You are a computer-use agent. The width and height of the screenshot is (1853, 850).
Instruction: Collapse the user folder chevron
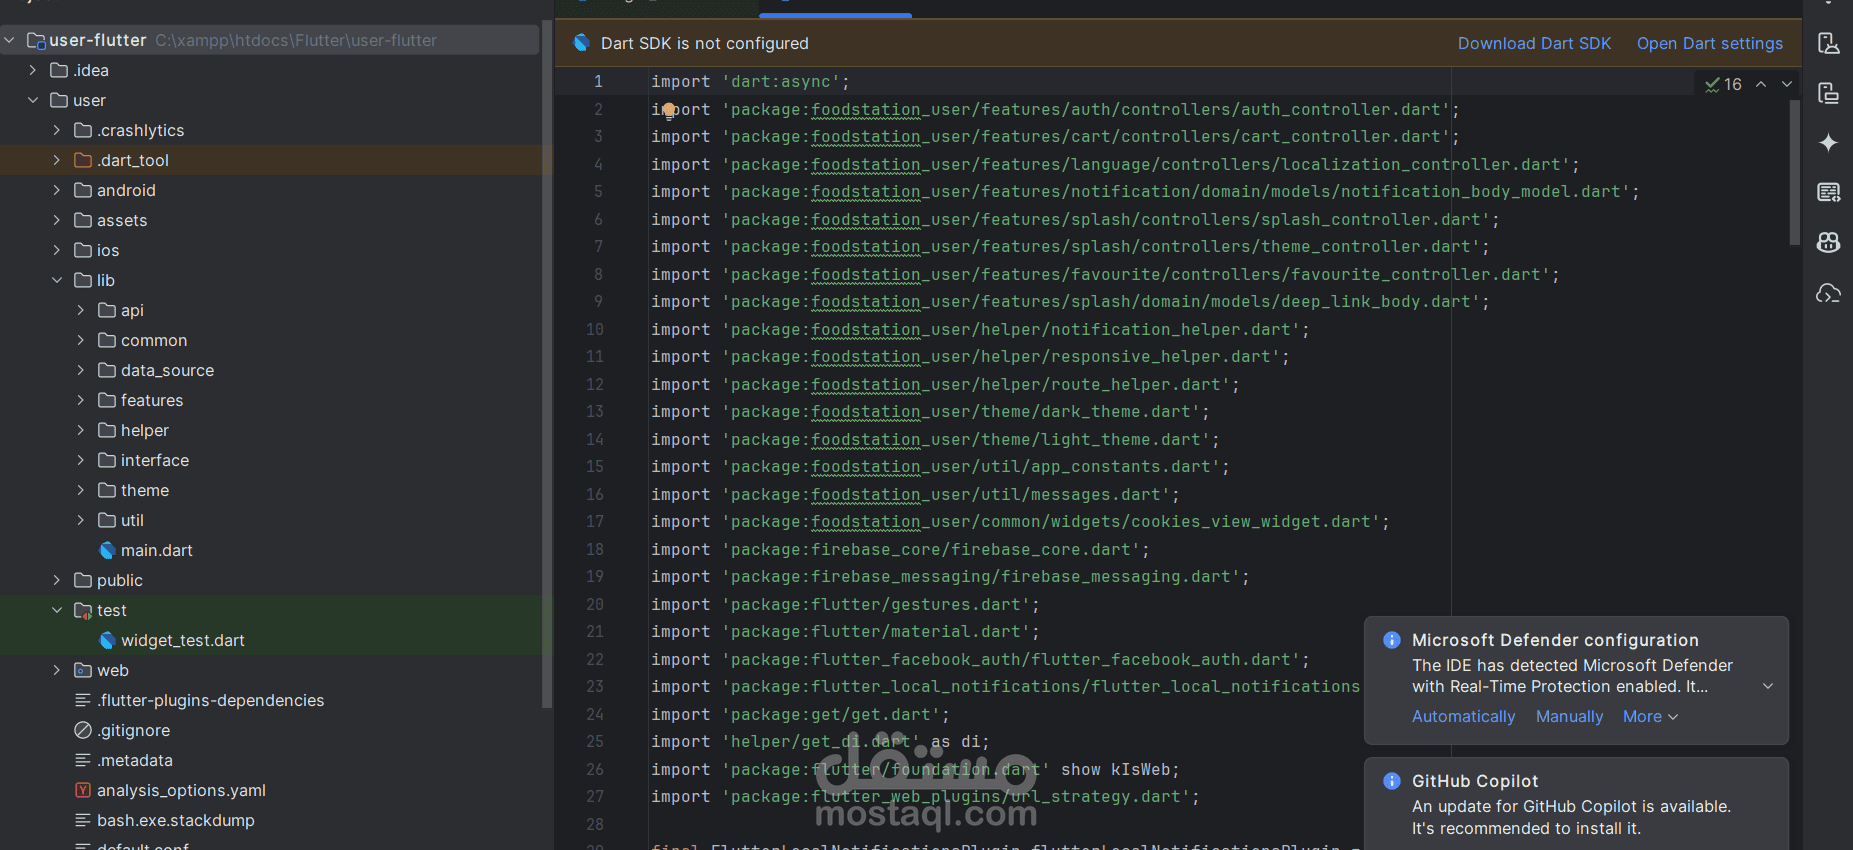[33, 100]
